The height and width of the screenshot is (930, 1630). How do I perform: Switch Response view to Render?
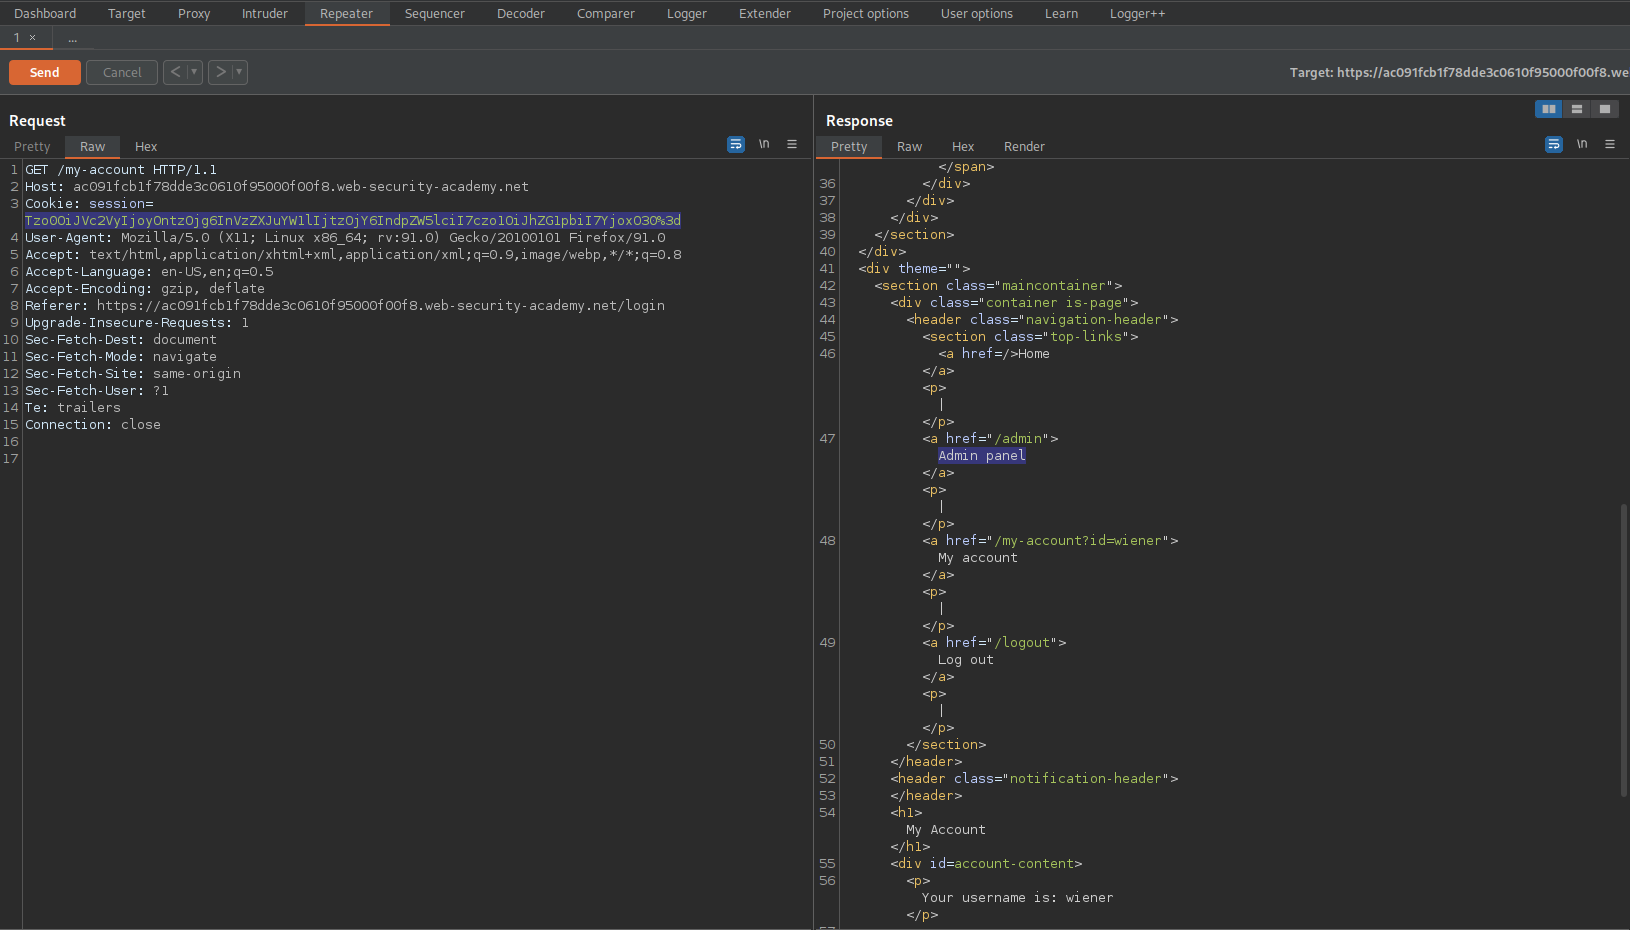1024,146
